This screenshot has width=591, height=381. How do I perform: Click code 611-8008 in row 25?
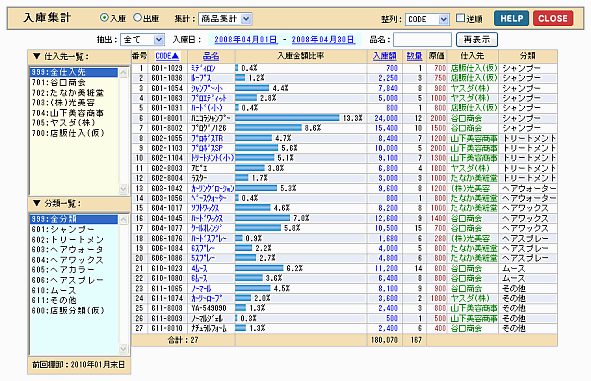[167, 308]
